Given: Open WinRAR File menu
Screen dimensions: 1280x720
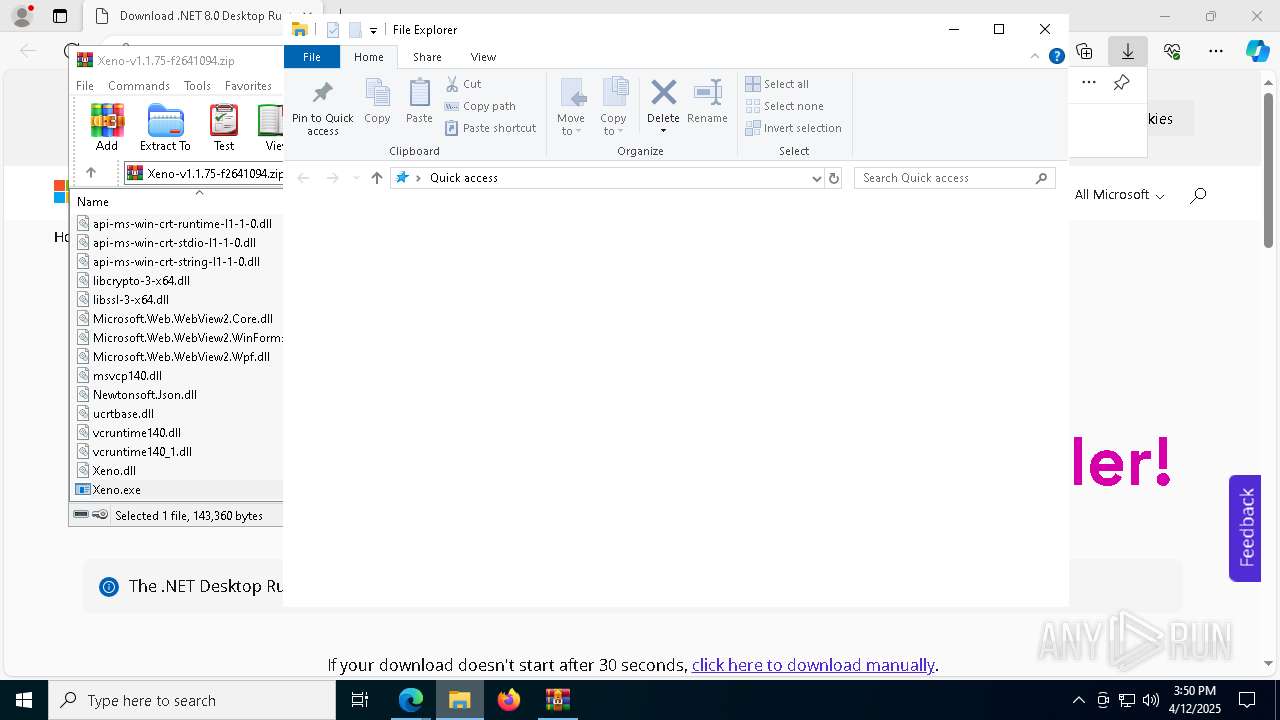Looking at the screenshot, I should click(x=85, y=86).
